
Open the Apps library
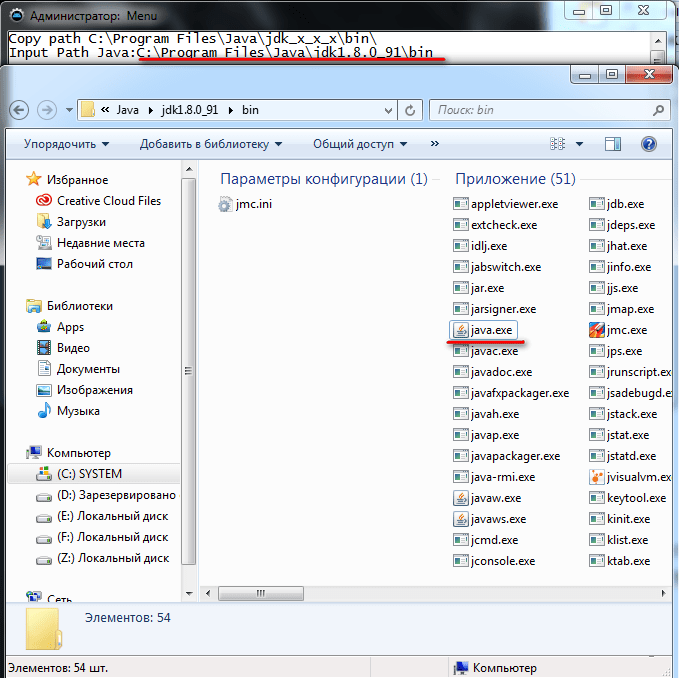click(x=71, y=327)
